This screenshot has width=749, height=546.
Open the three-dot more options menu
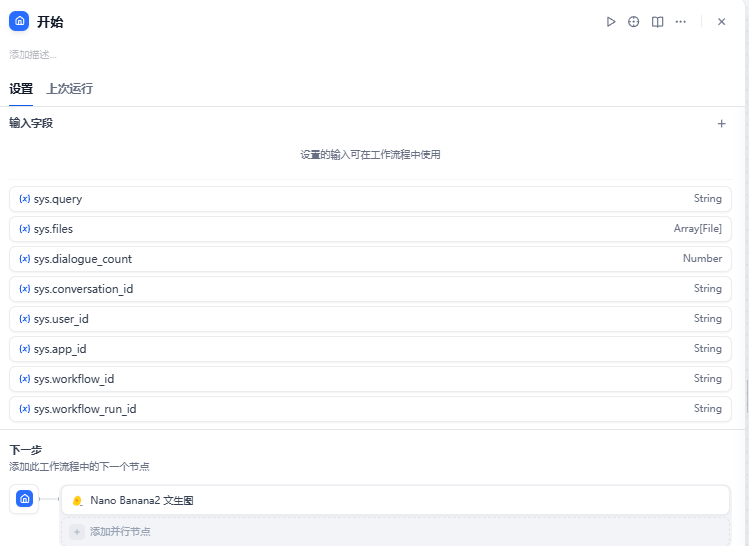681,22
